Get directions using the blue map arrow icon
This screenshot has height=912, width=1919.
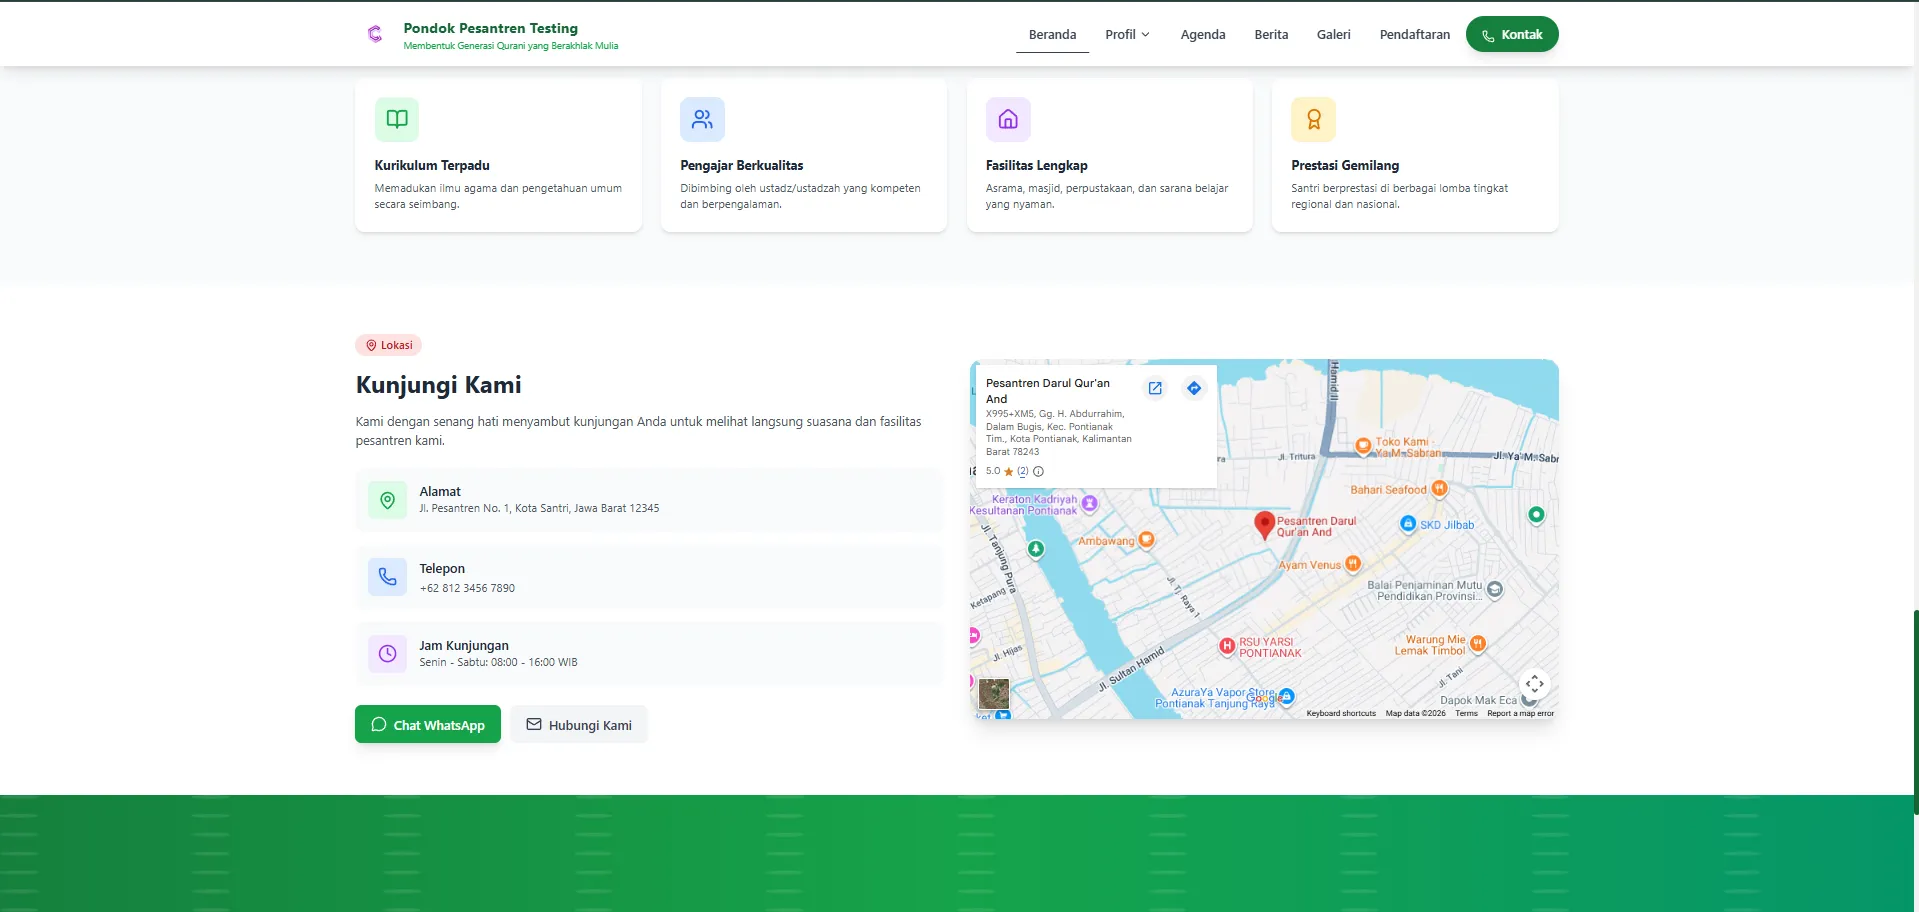click(1194, 388)
